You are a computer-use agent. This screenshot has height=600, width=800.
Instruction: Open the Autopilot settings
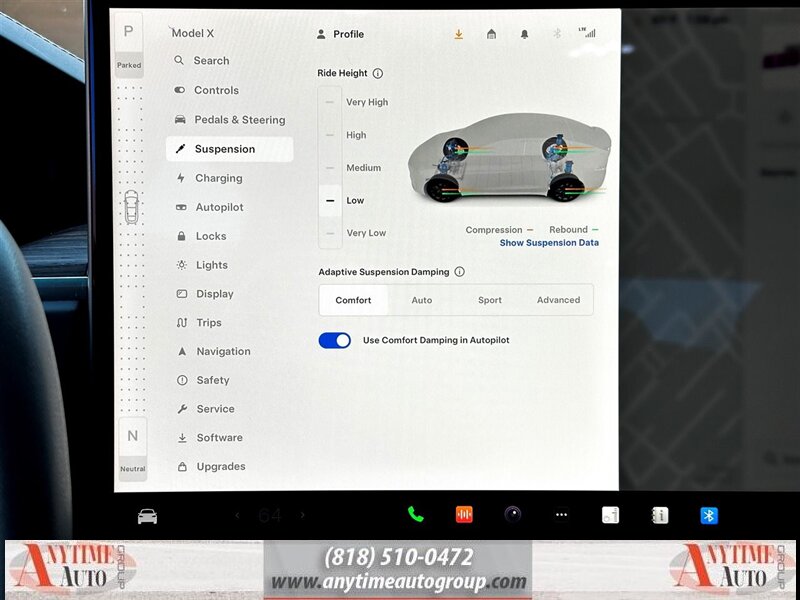click(210, 207)
